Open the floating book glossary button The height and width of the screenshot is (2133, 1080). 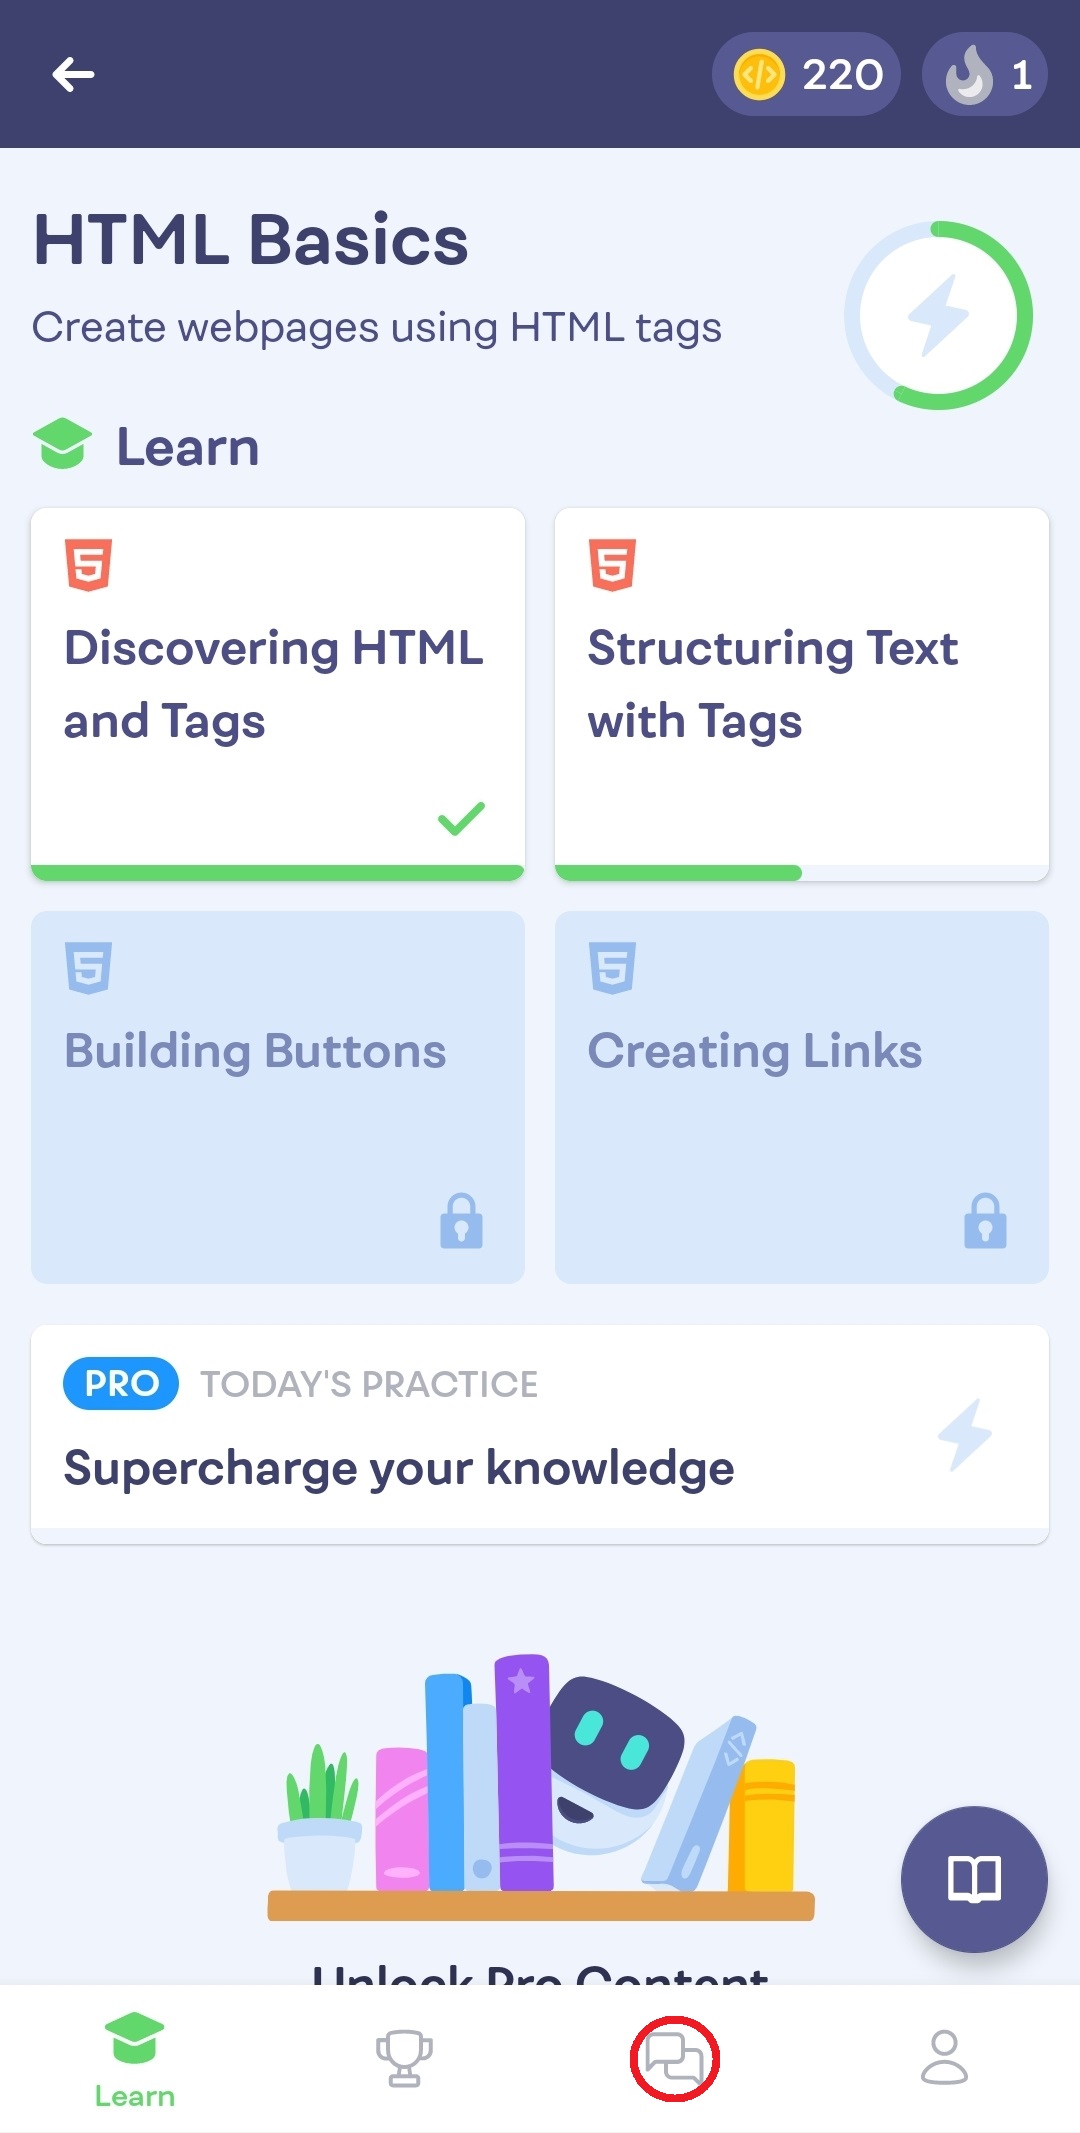click(974, 1879)
